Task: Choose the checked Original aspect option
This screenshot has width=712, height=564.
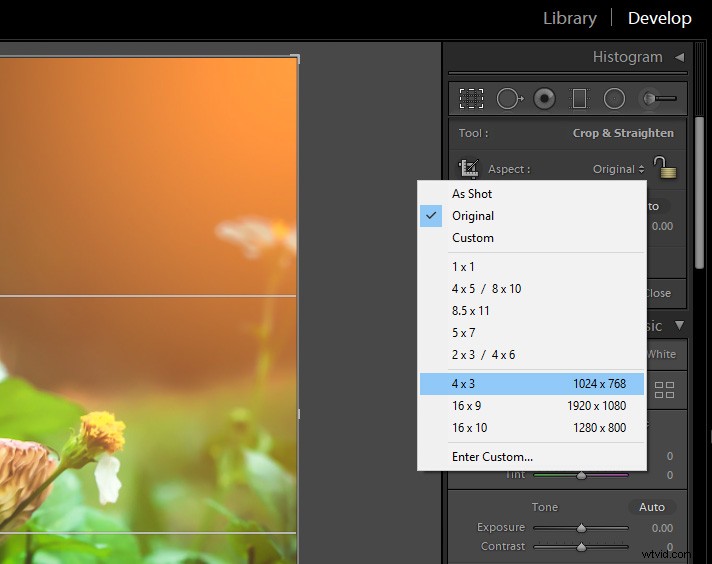Action: click(532, 216)
